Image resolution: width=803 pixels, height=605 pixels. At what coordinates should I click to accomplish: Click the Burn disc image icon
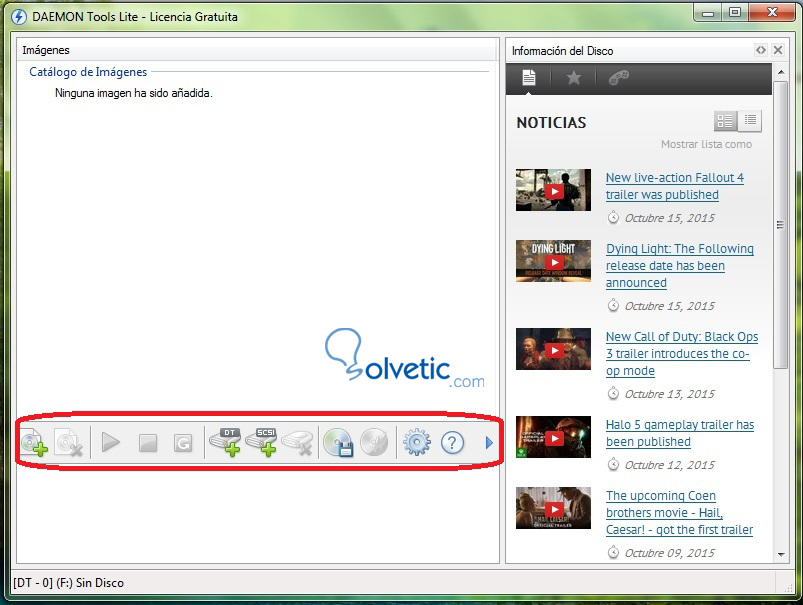[x=374, y=442]
